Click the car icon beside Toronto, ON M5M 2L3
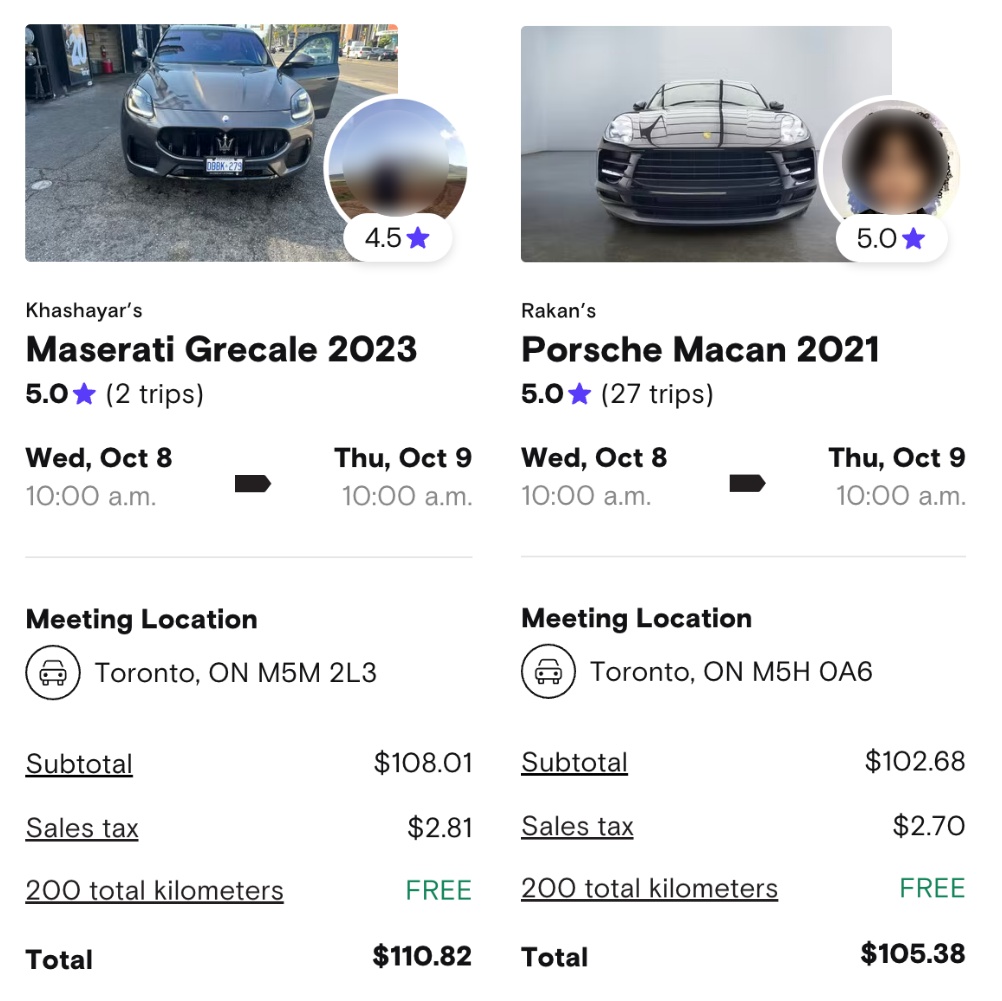Image resolution: width=1002 pixels, height=1001 pixels. [x=52, y=672]
